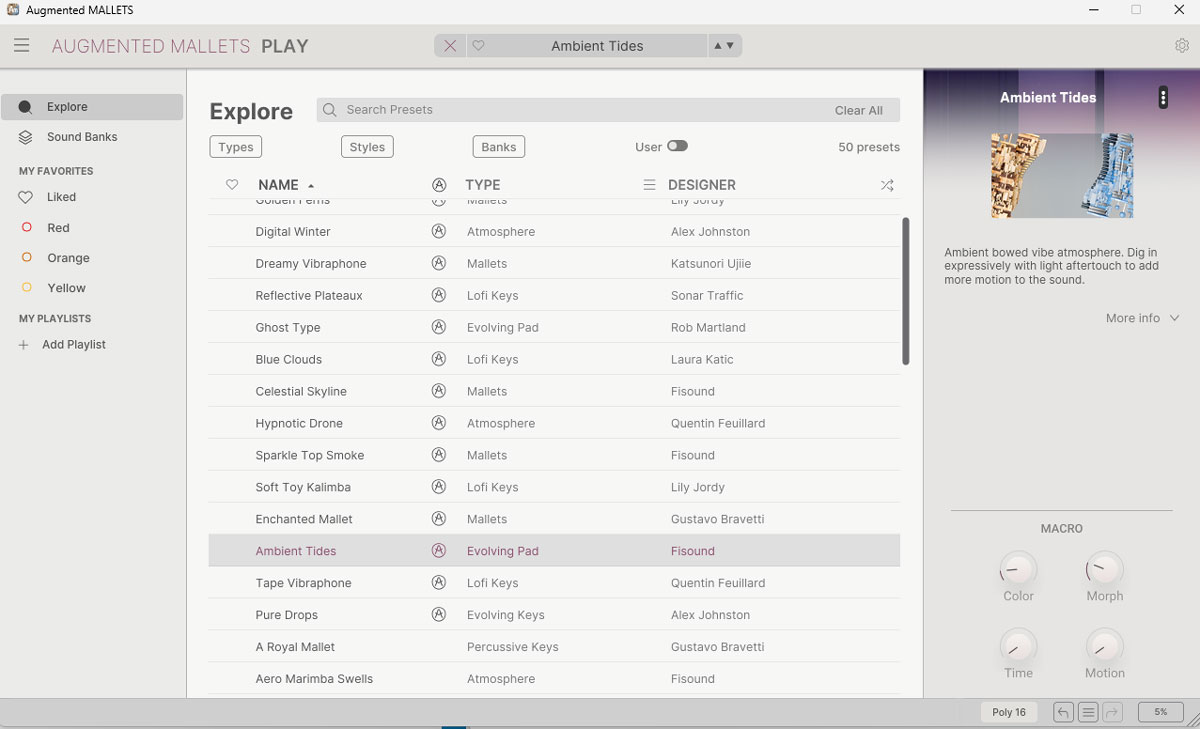Open the hamburger main menu

21,46
